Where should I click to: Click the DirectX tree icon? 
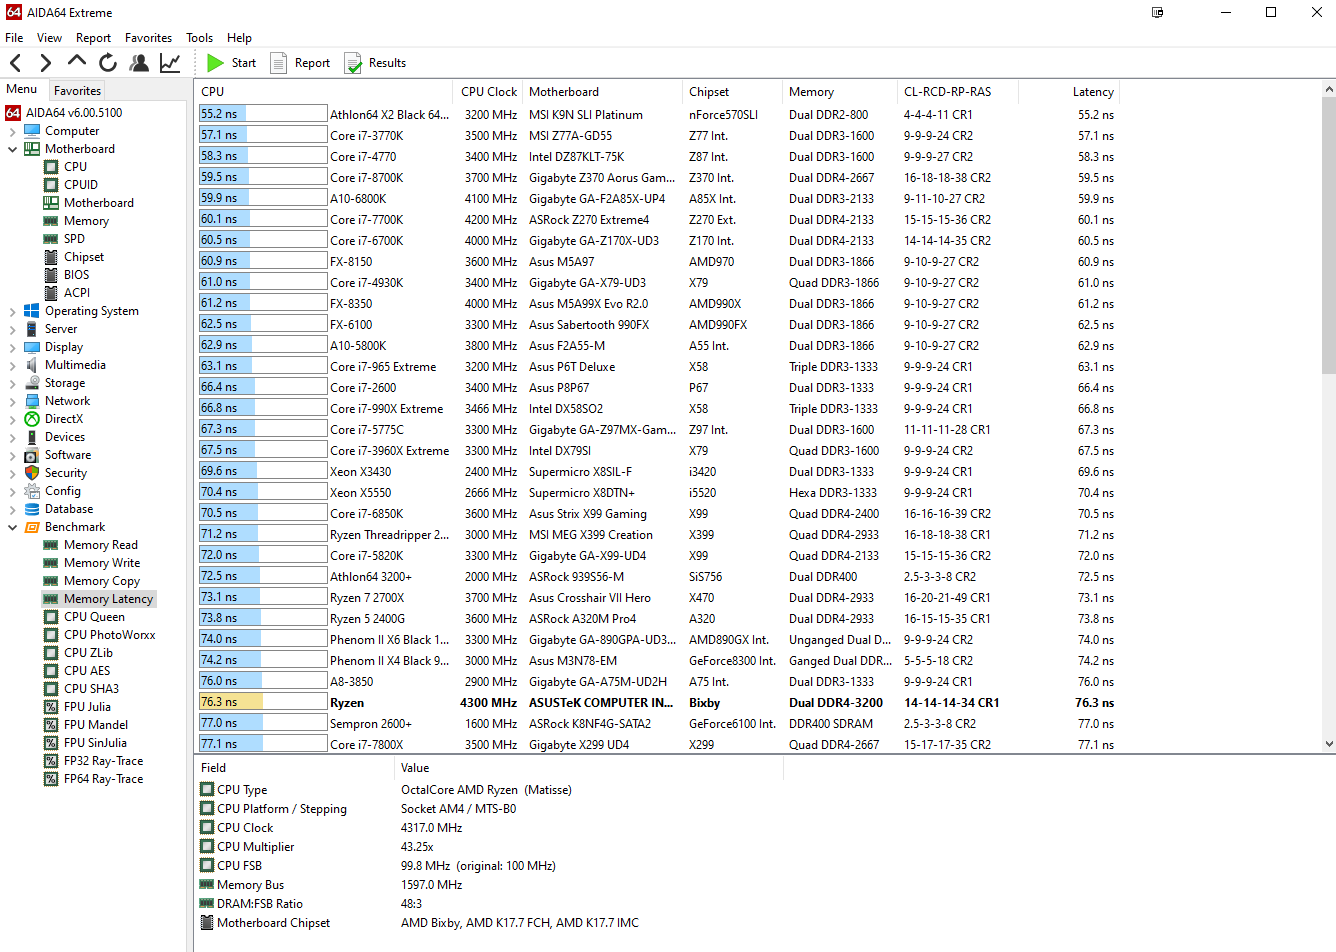tap(32, 419)
